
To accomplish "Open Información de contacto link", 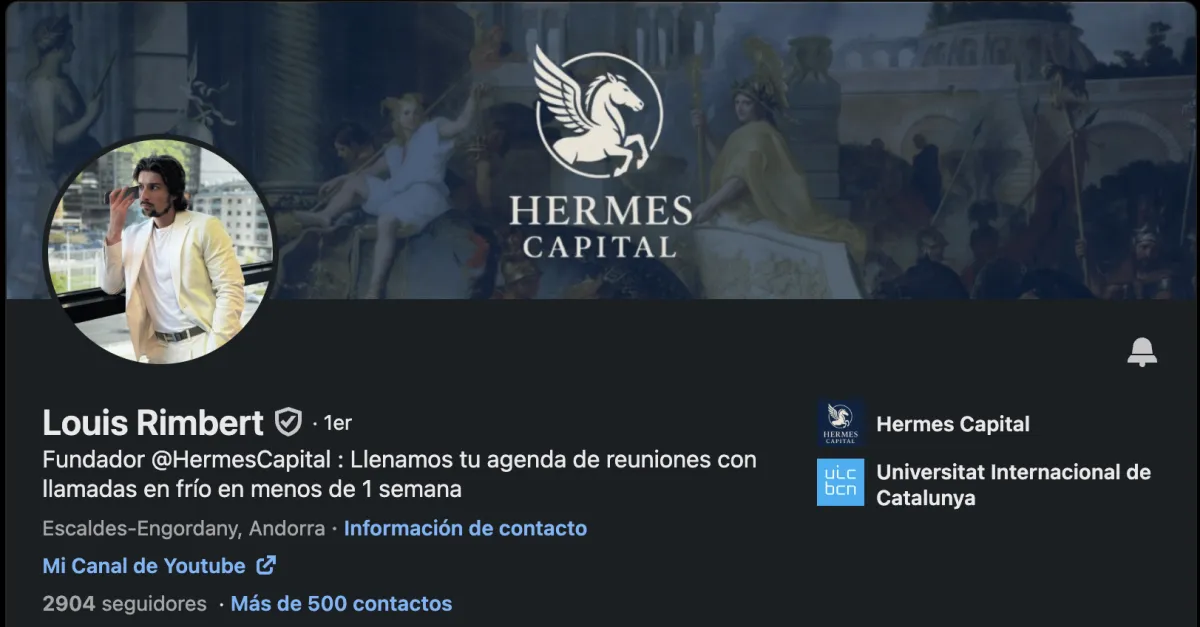I will tap(465, 528).
